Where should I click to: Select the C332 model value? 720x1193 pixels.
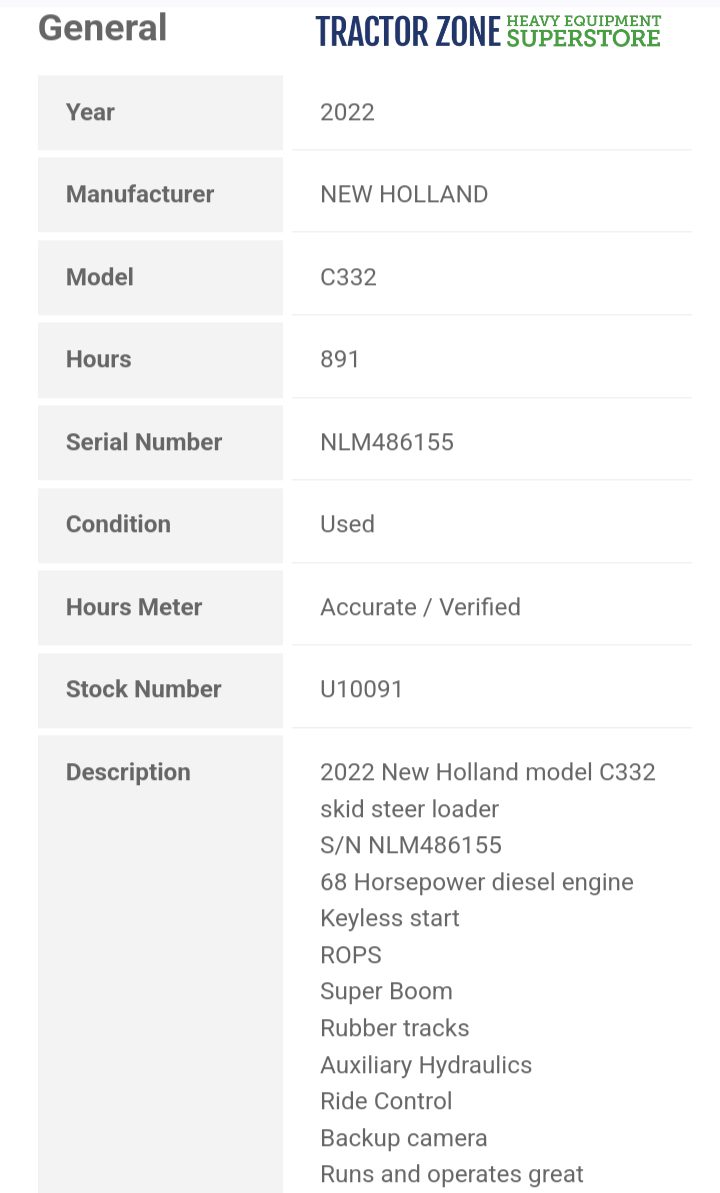click(348, 277)
